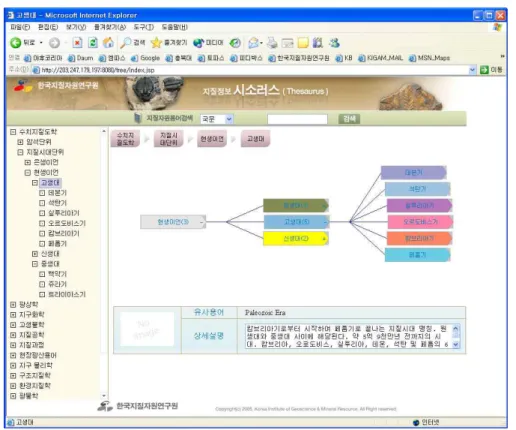
Task: Click the 수치지질도학 breadcrumb button
Action: 125,139
